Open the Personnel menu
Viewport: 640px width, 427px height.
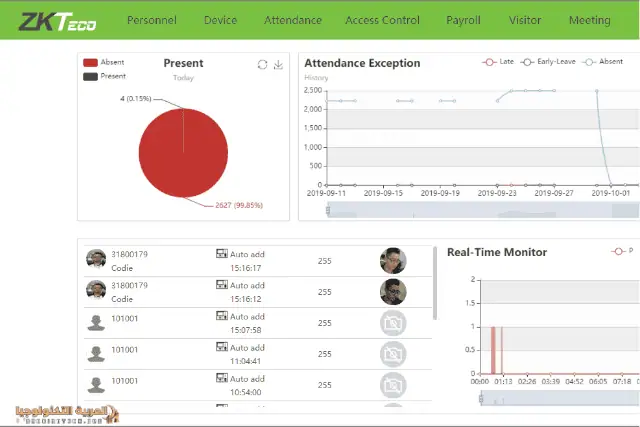(152, 20)
